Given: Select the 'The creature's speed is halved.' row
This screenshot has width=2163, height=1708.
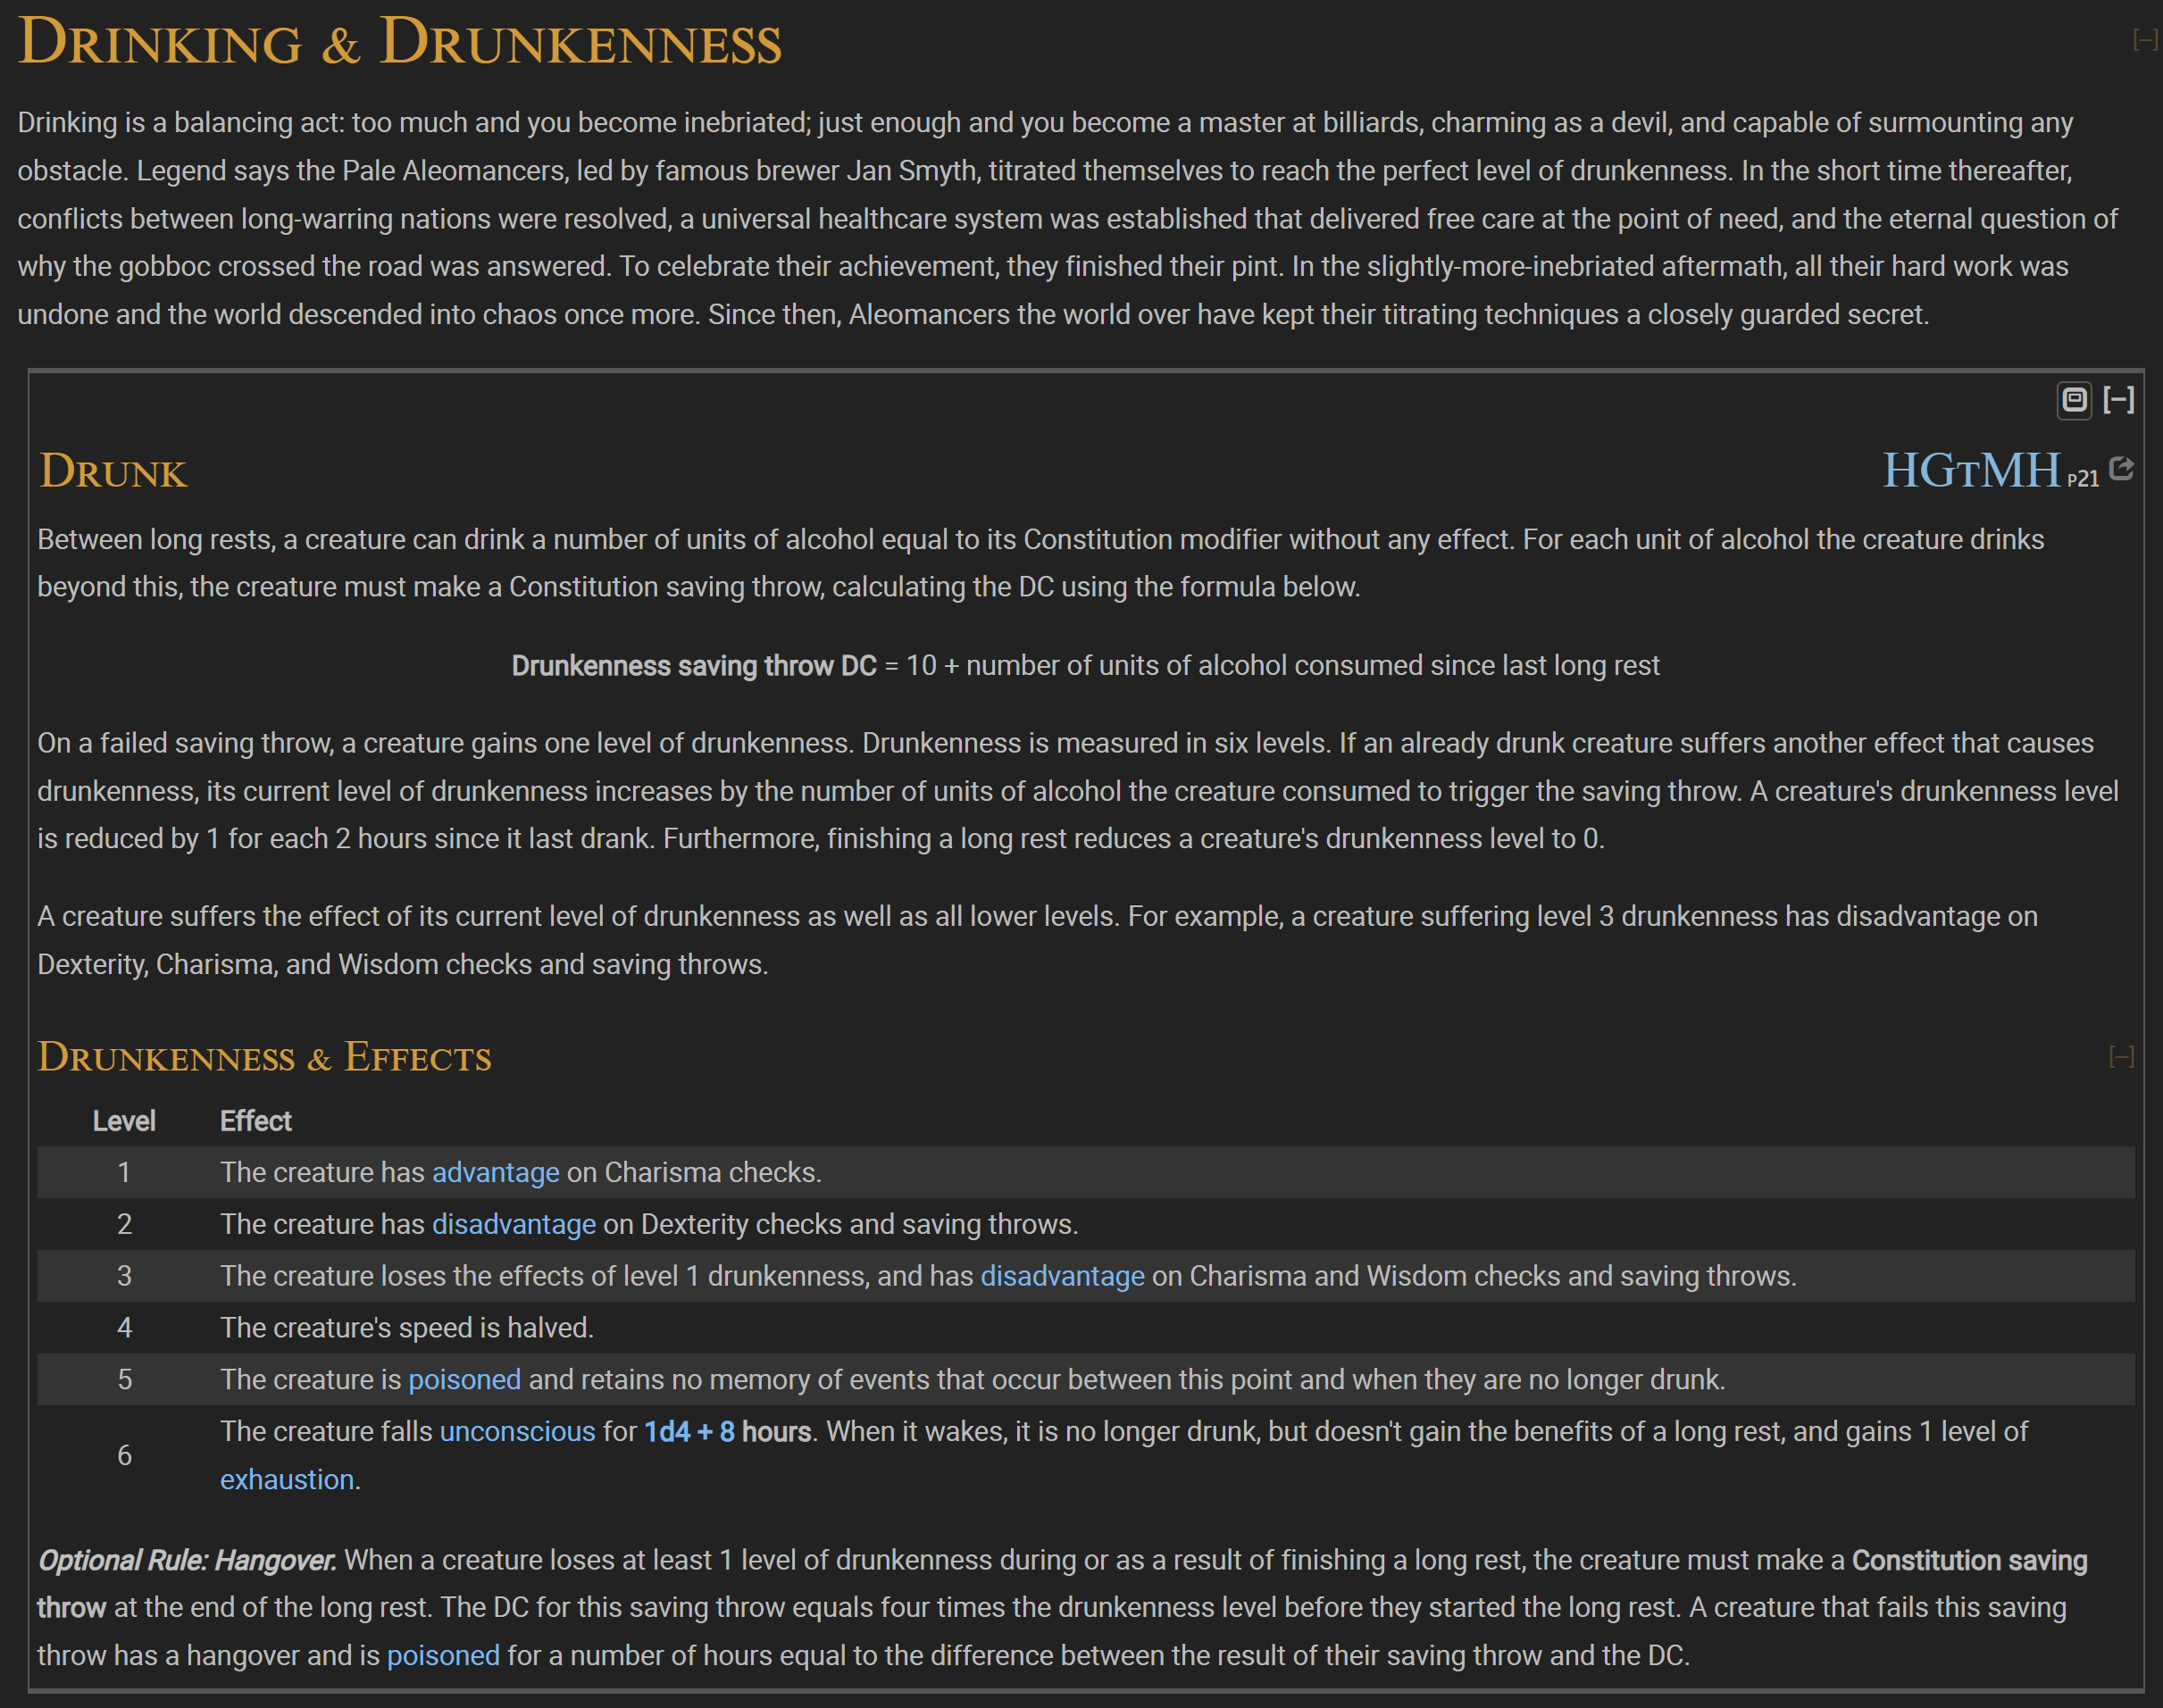Looking at the screenshot, I should 1086,1328.
